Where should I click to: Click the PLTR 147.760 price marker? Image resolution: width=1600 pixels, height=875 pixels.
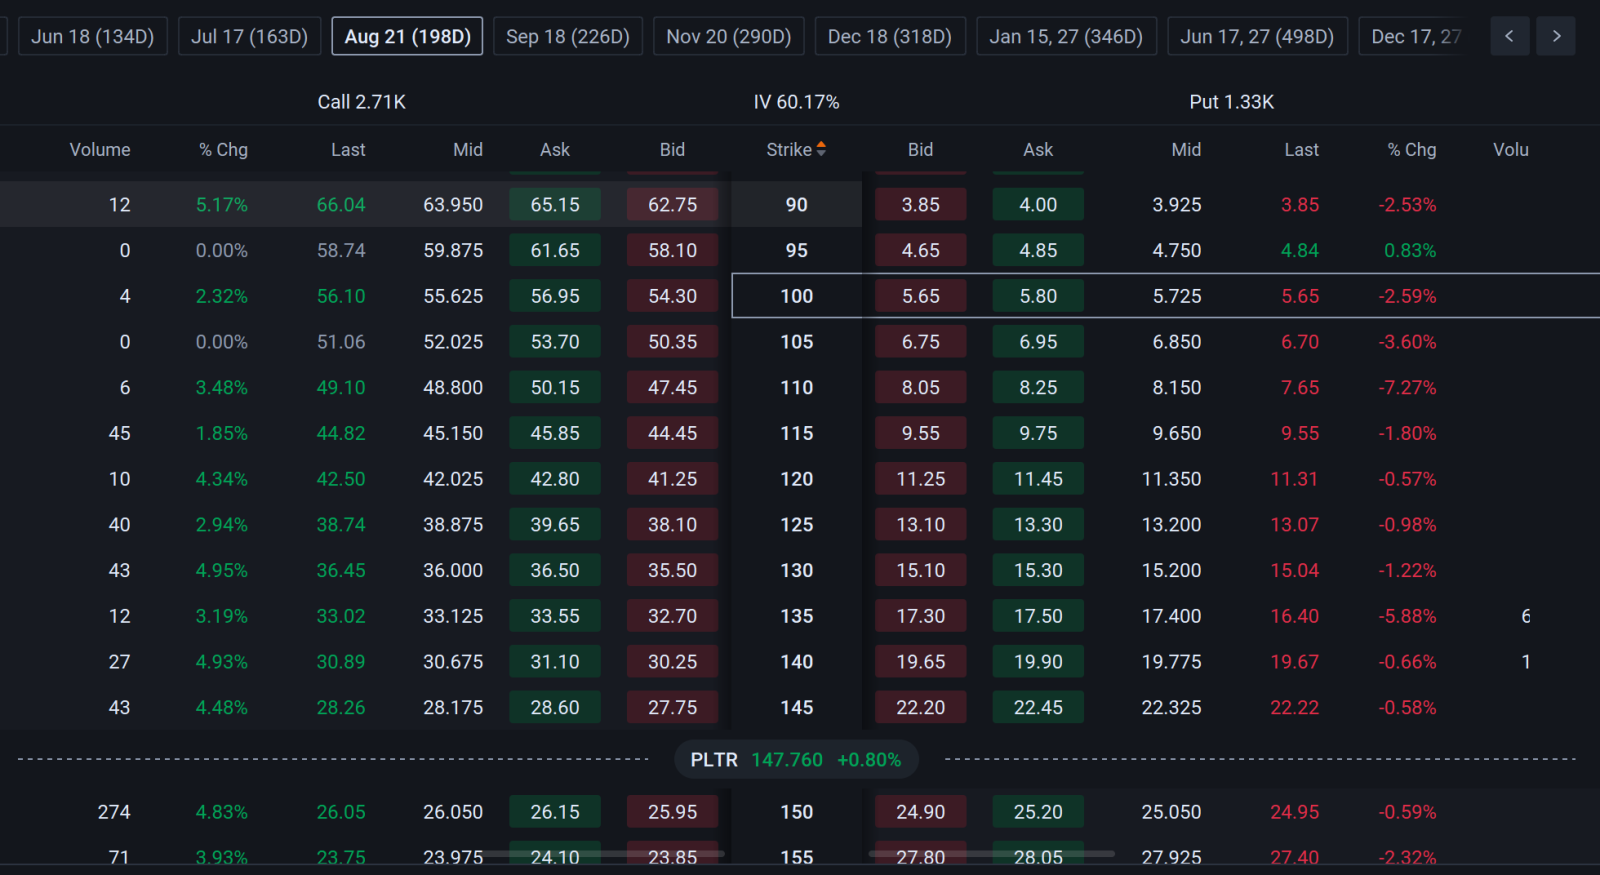pyautogui.click(x=796, y=760)
